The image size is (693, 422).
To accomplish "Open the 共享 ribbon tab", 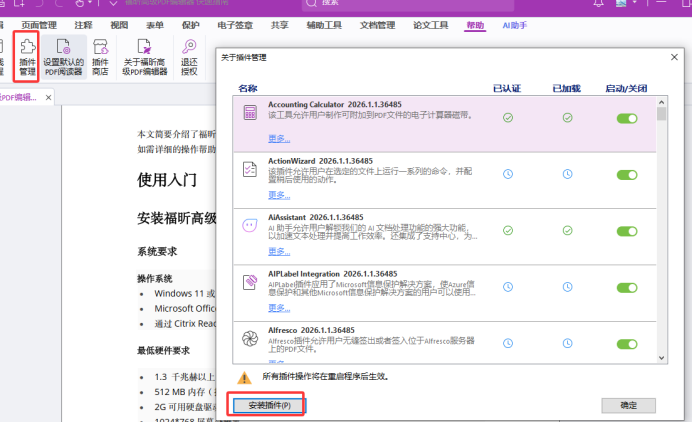I will [279, 26].
